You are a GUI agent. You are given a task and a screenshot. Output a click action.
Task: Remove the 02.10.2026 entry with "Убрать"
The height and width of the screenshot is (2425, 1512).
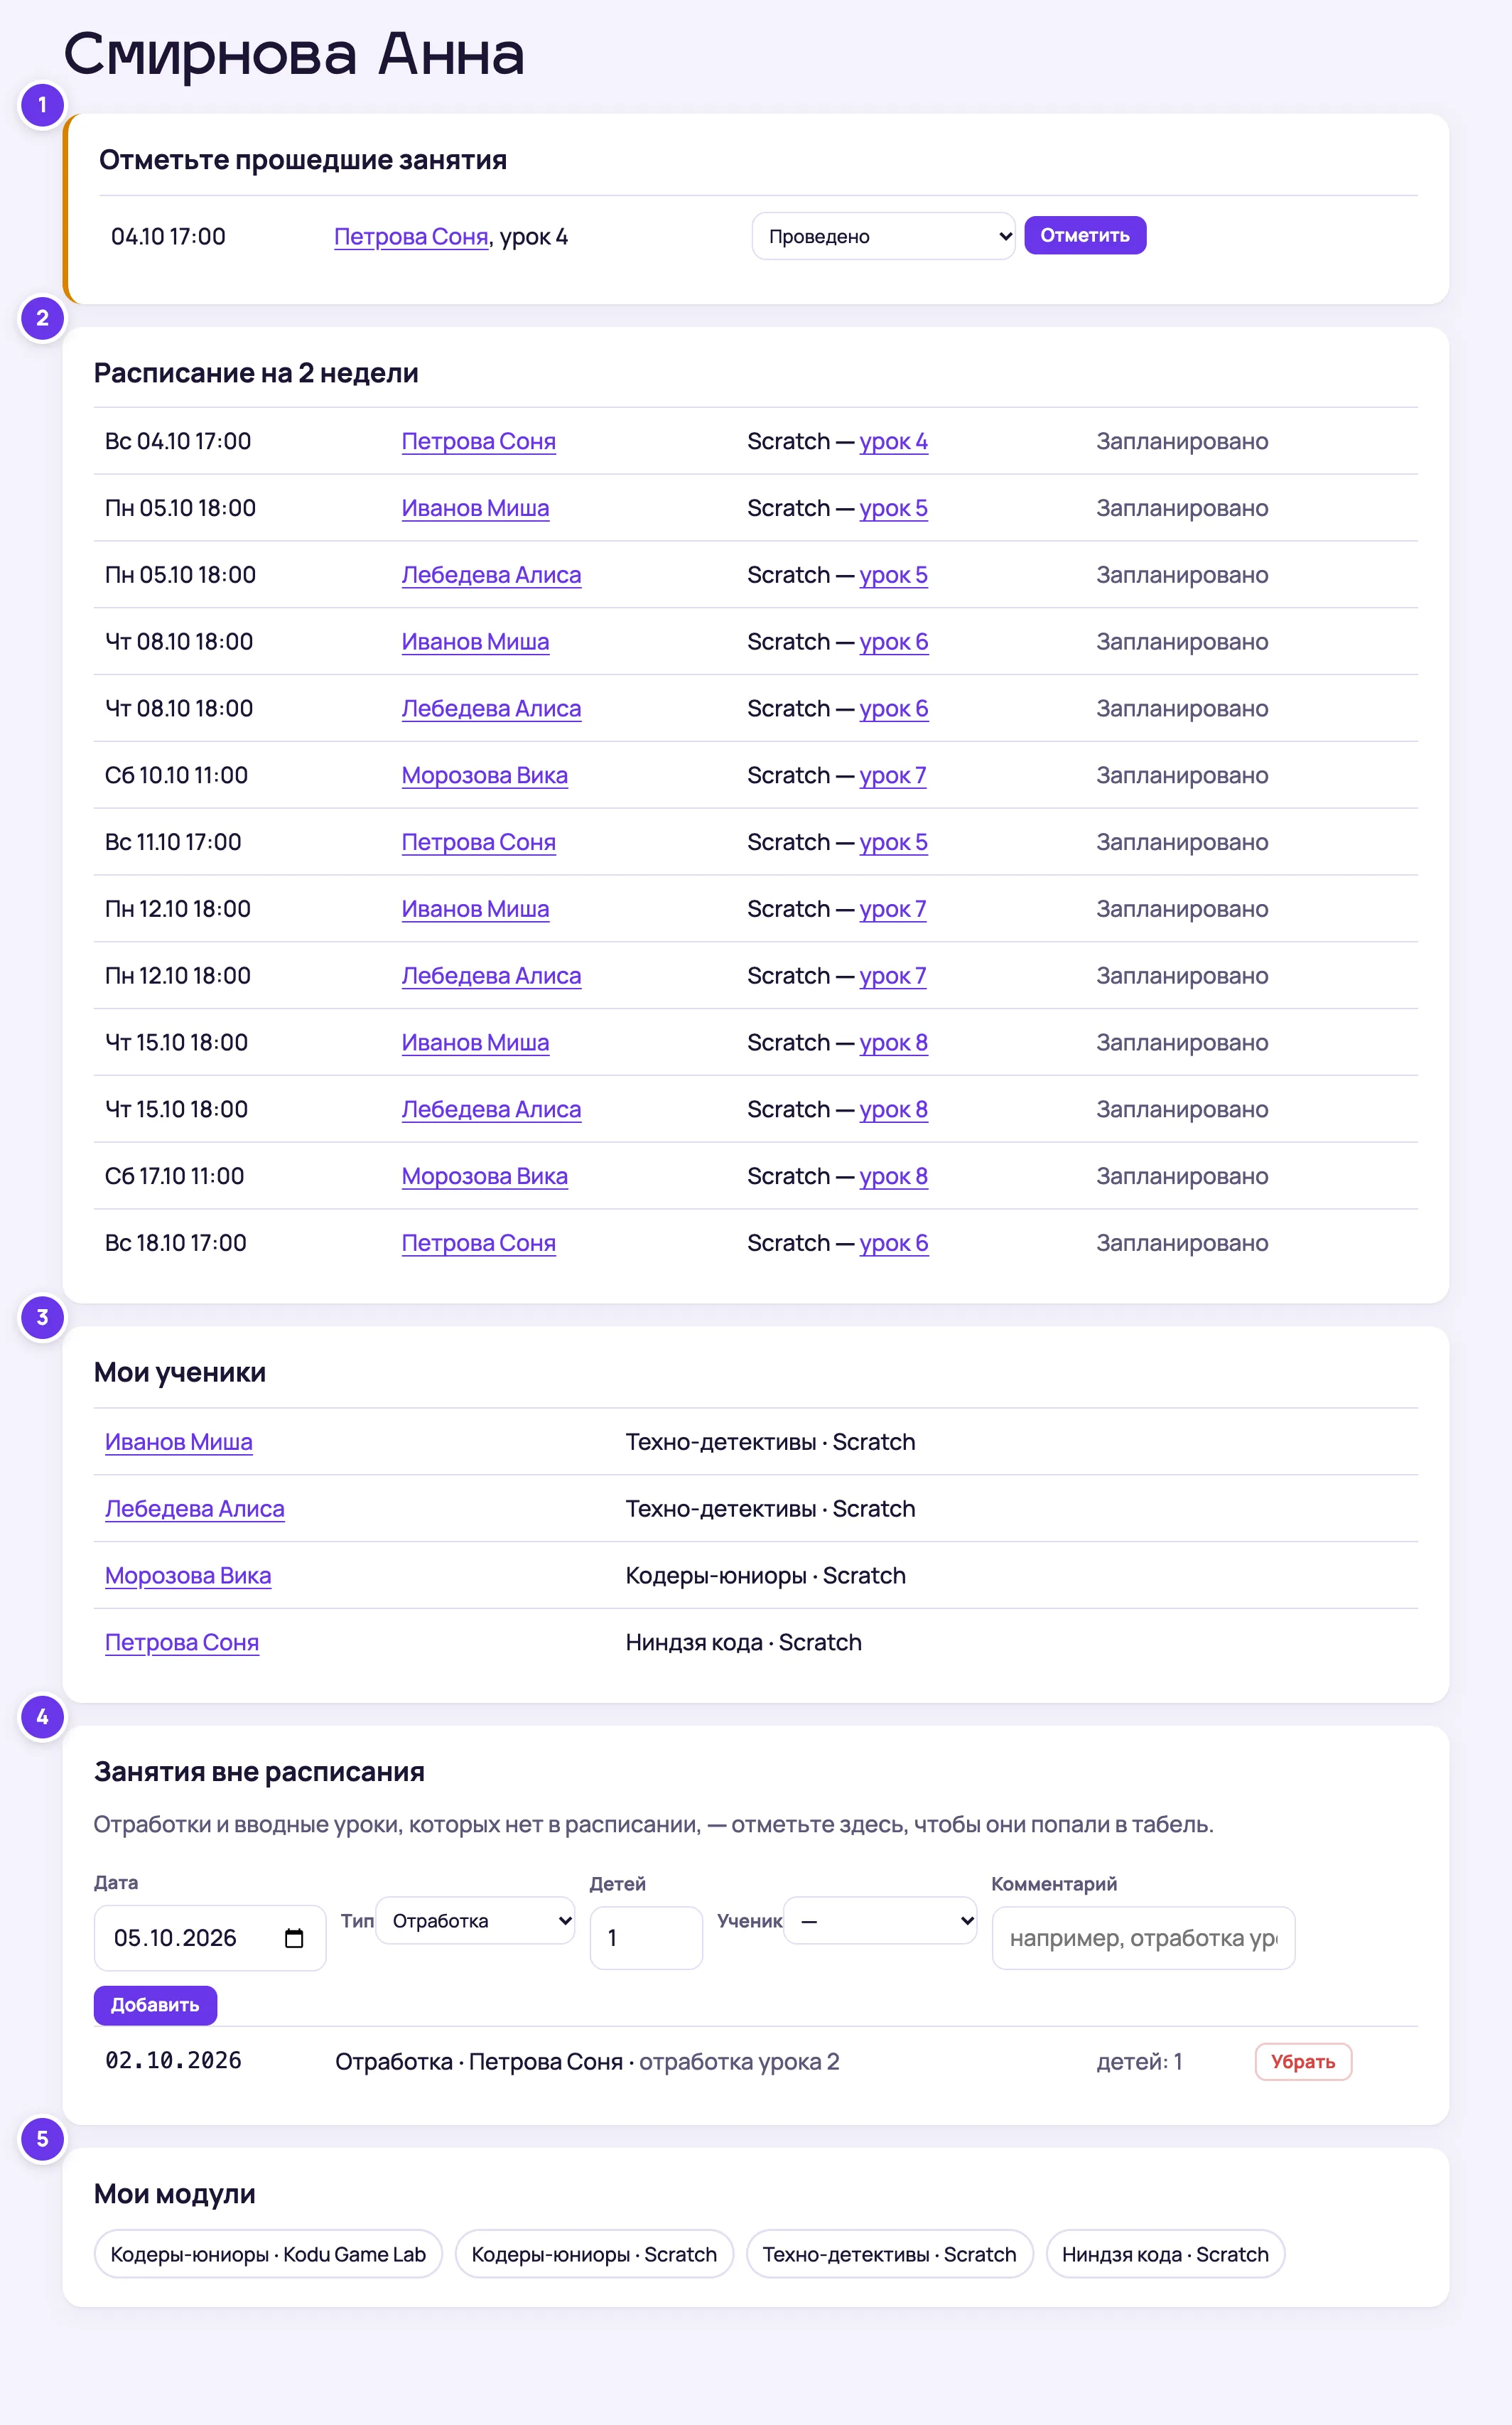tap(1303, 2062)
